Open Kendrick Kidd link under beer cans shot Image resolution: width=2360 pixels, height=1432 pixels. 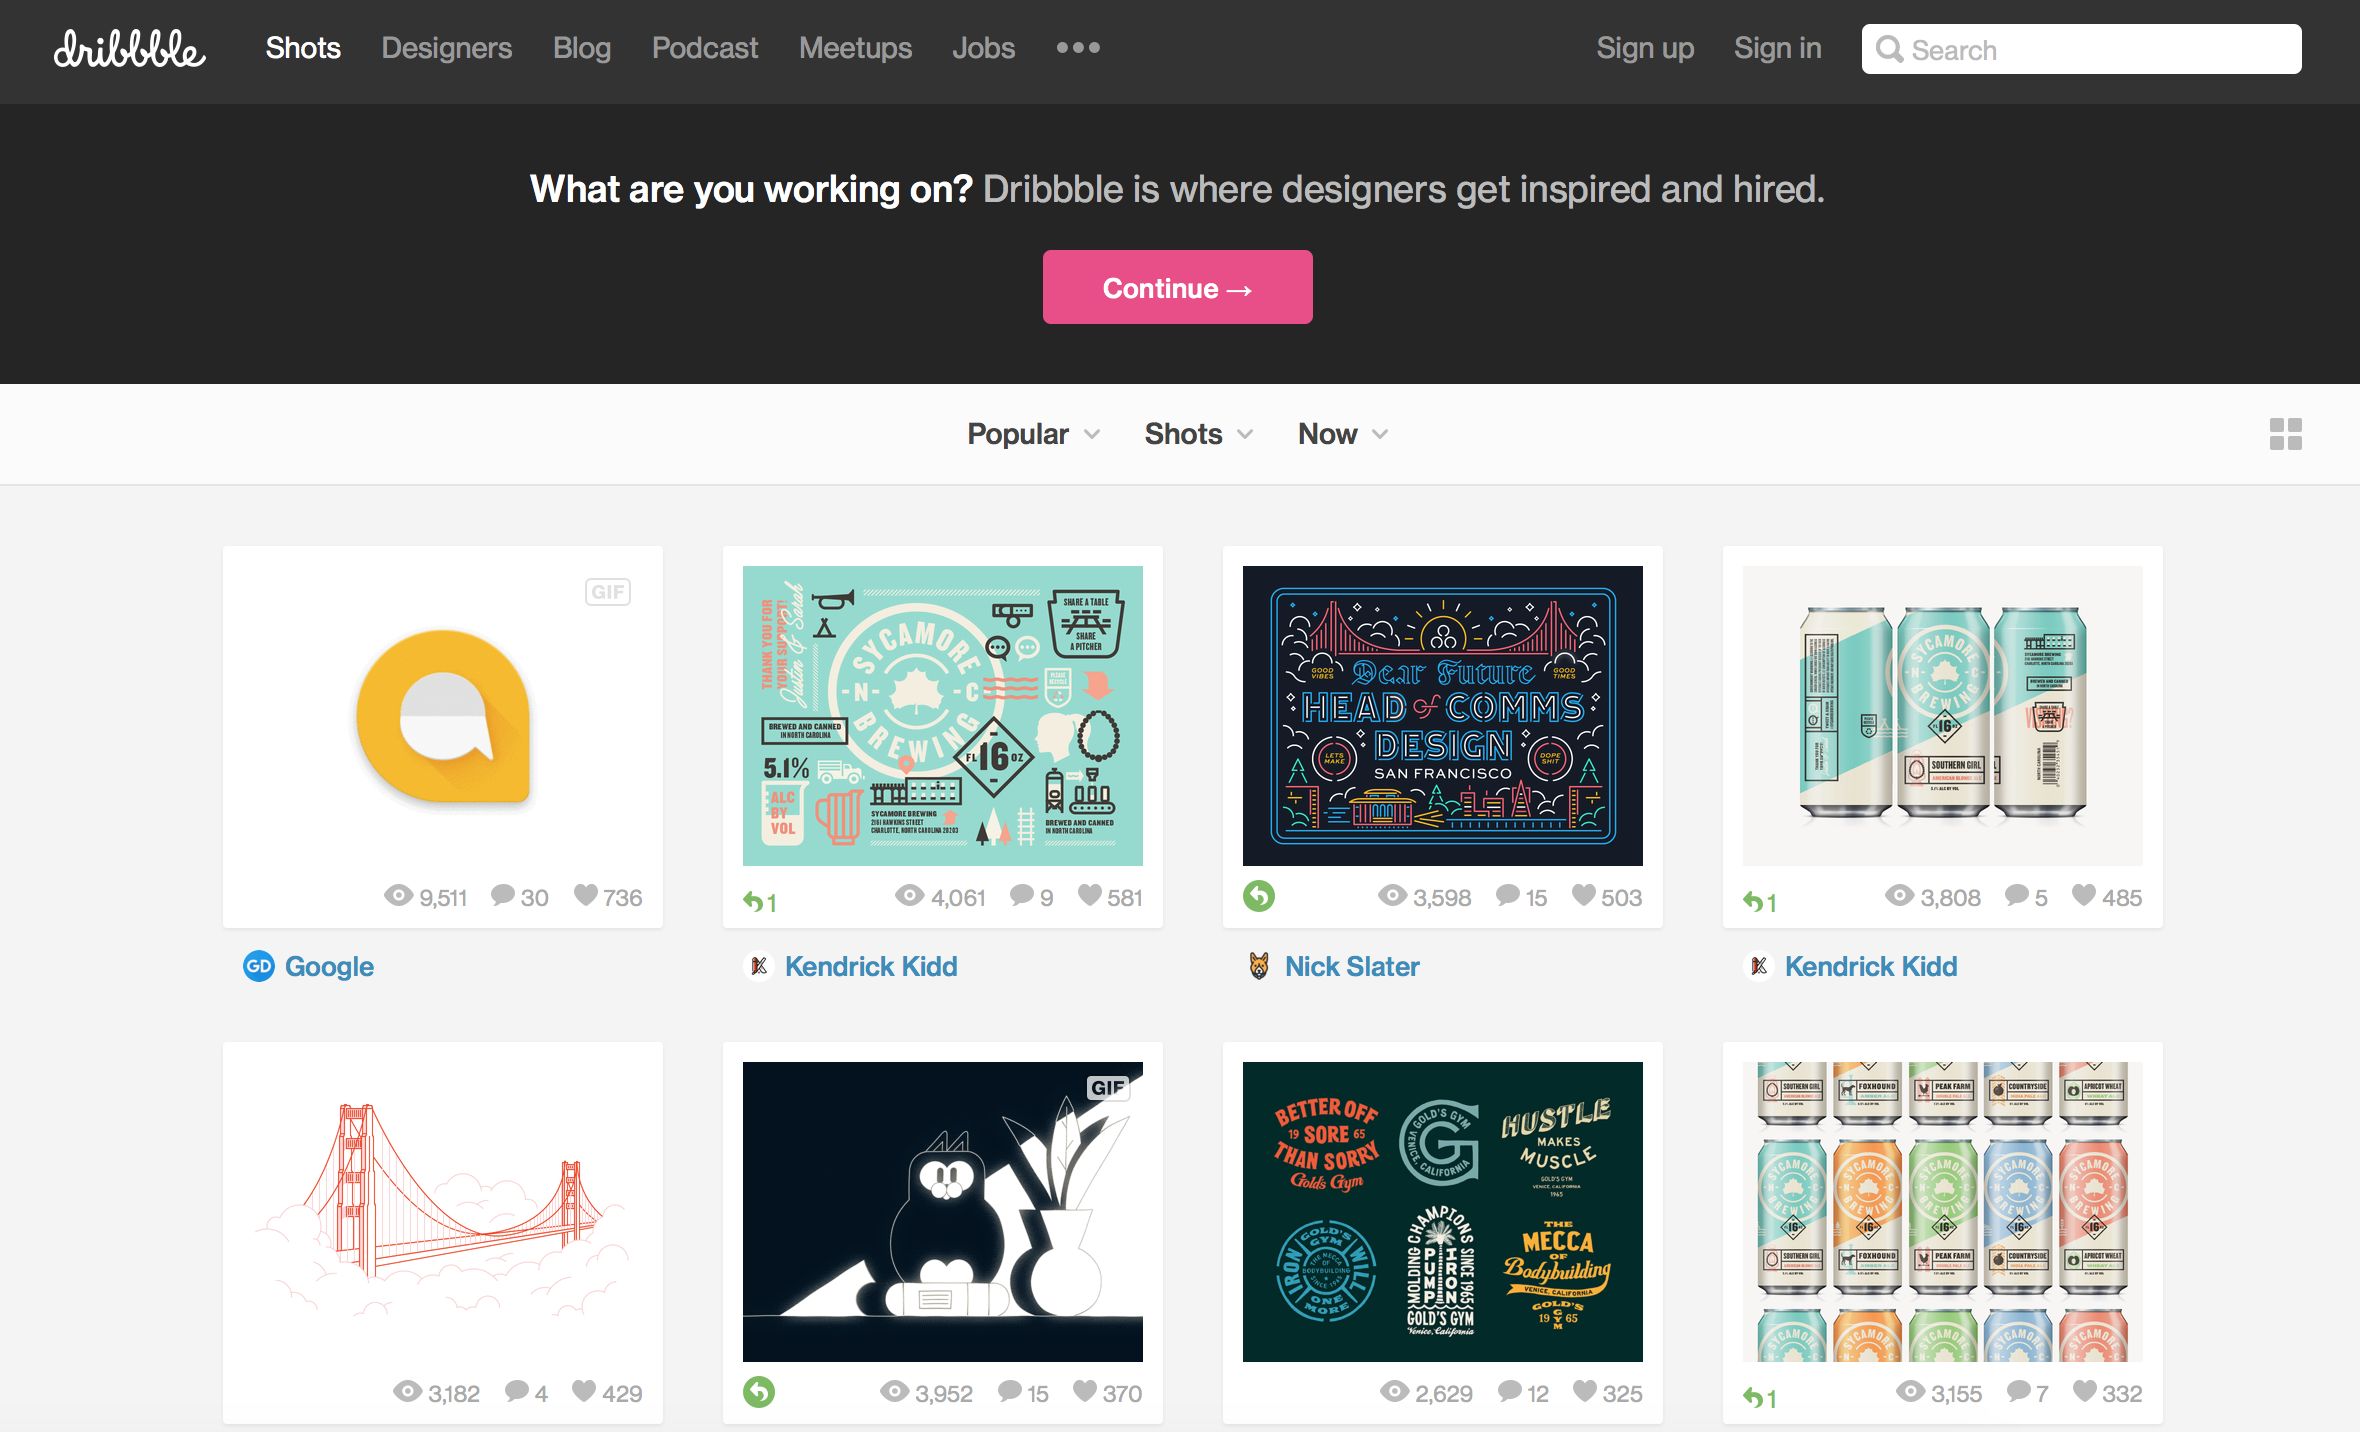coord(1871,966)
